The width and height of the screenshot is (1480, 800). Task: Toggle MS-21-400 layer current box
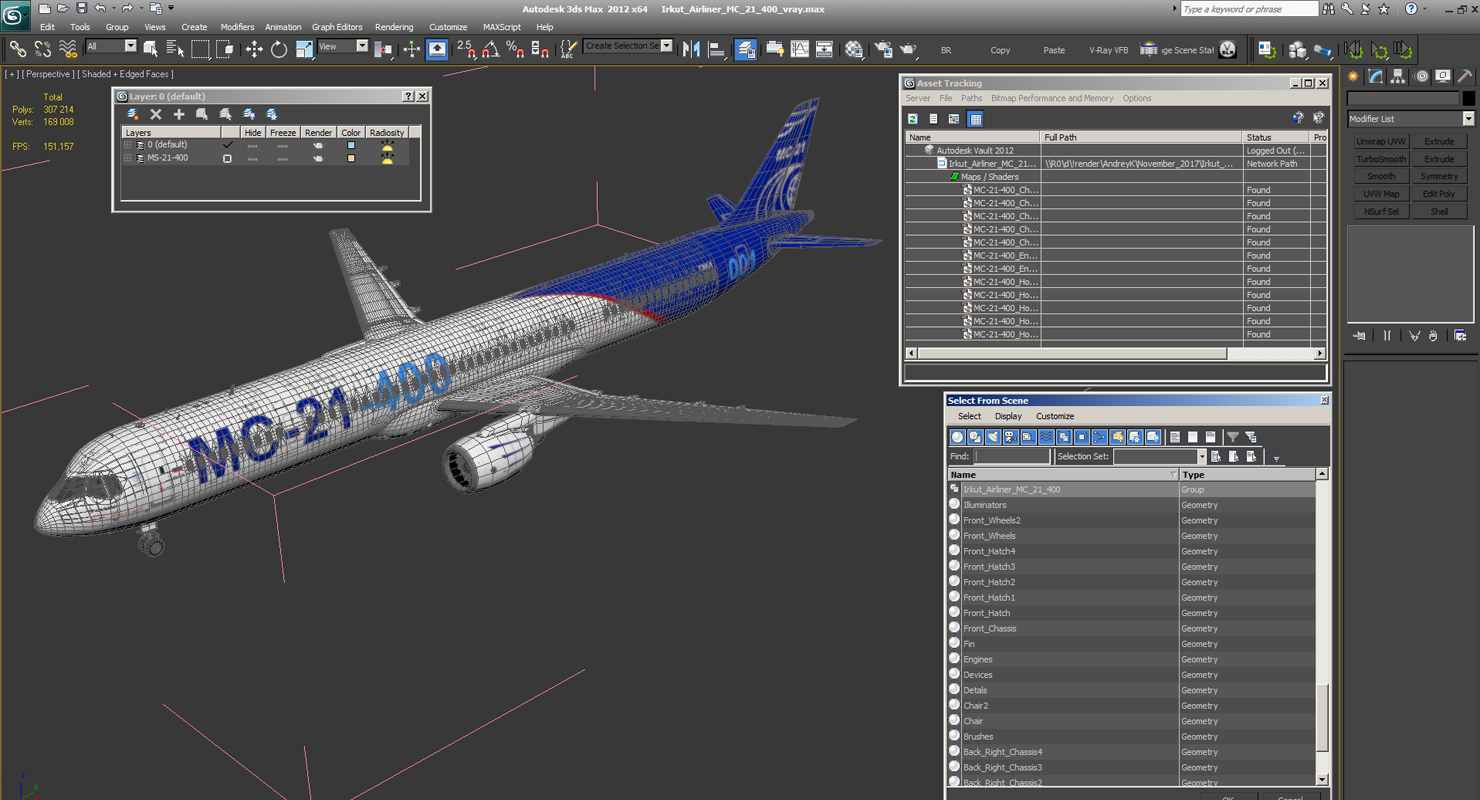(x=227, y=158)
